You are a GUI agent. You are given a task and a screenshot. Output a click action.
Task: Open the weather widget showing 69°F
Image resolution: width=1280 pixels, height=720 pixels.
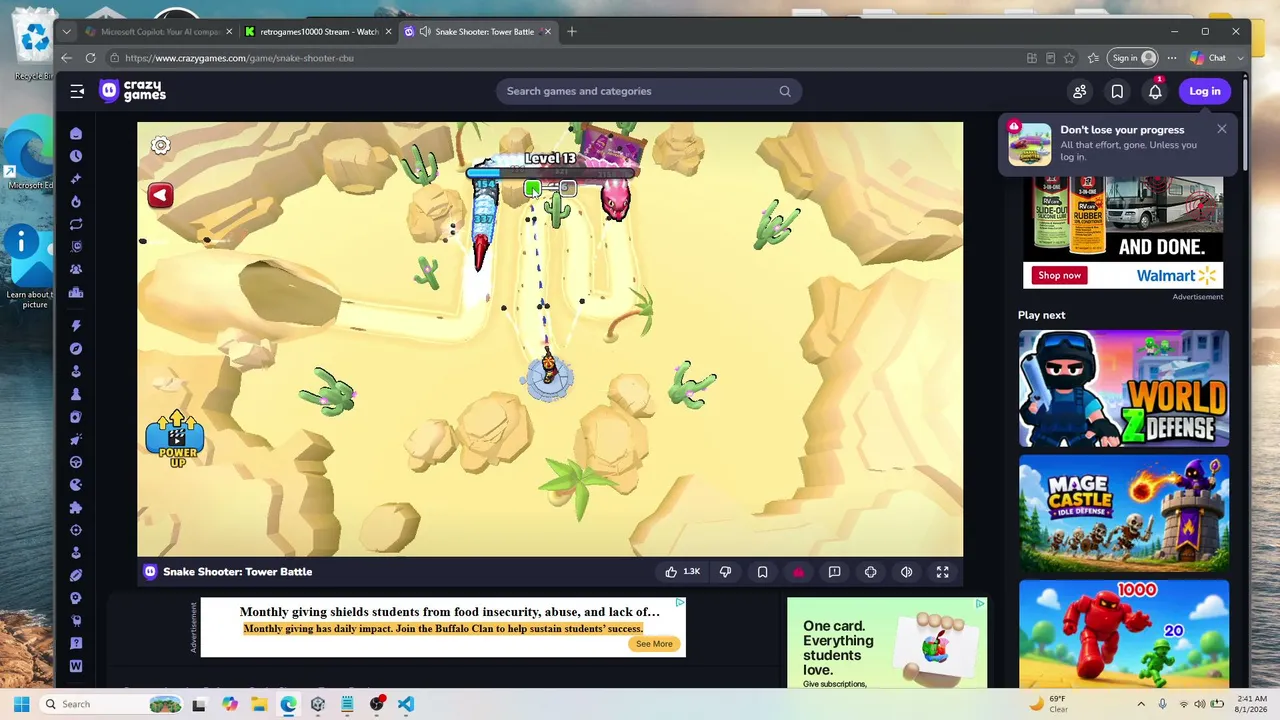[1048, 704]
